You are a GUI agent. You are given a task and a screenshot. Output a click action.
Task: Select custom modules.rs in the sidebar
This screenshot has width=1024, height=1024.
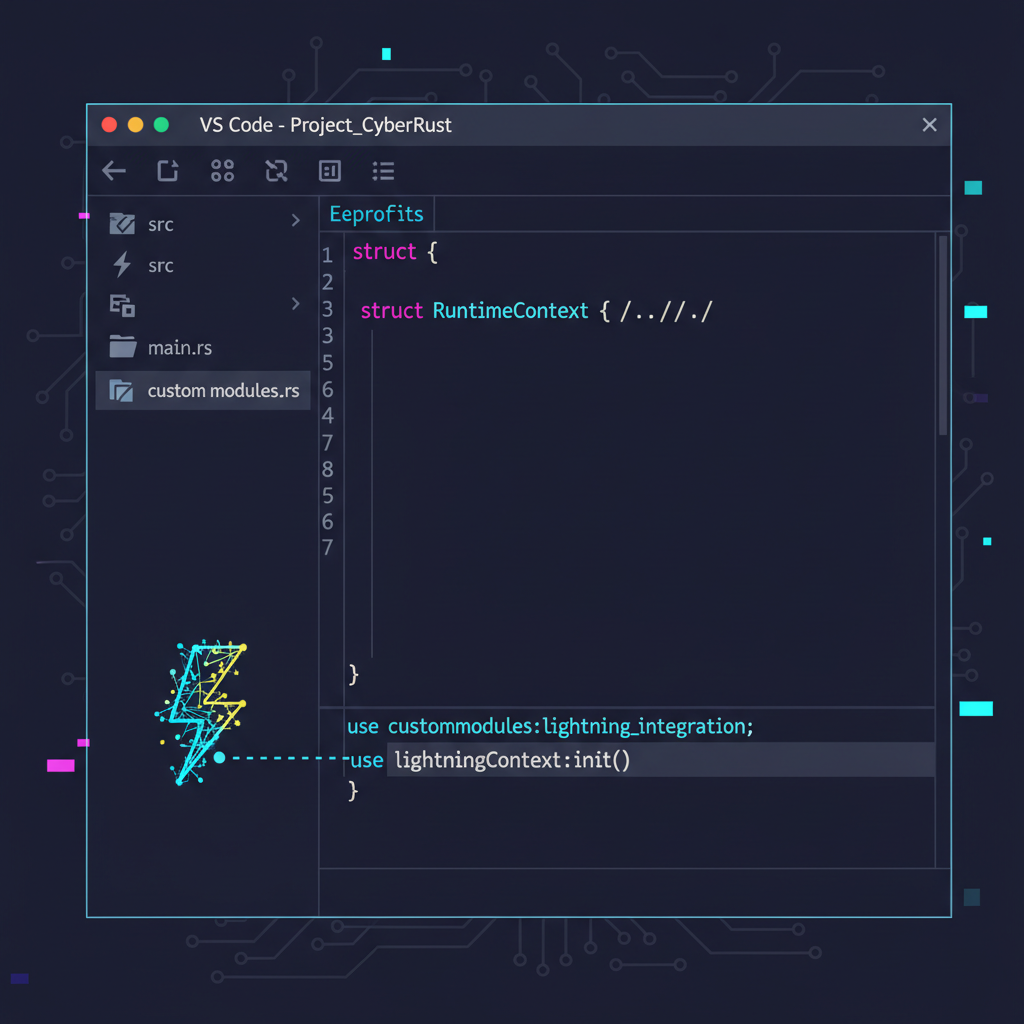click(222, 390)
